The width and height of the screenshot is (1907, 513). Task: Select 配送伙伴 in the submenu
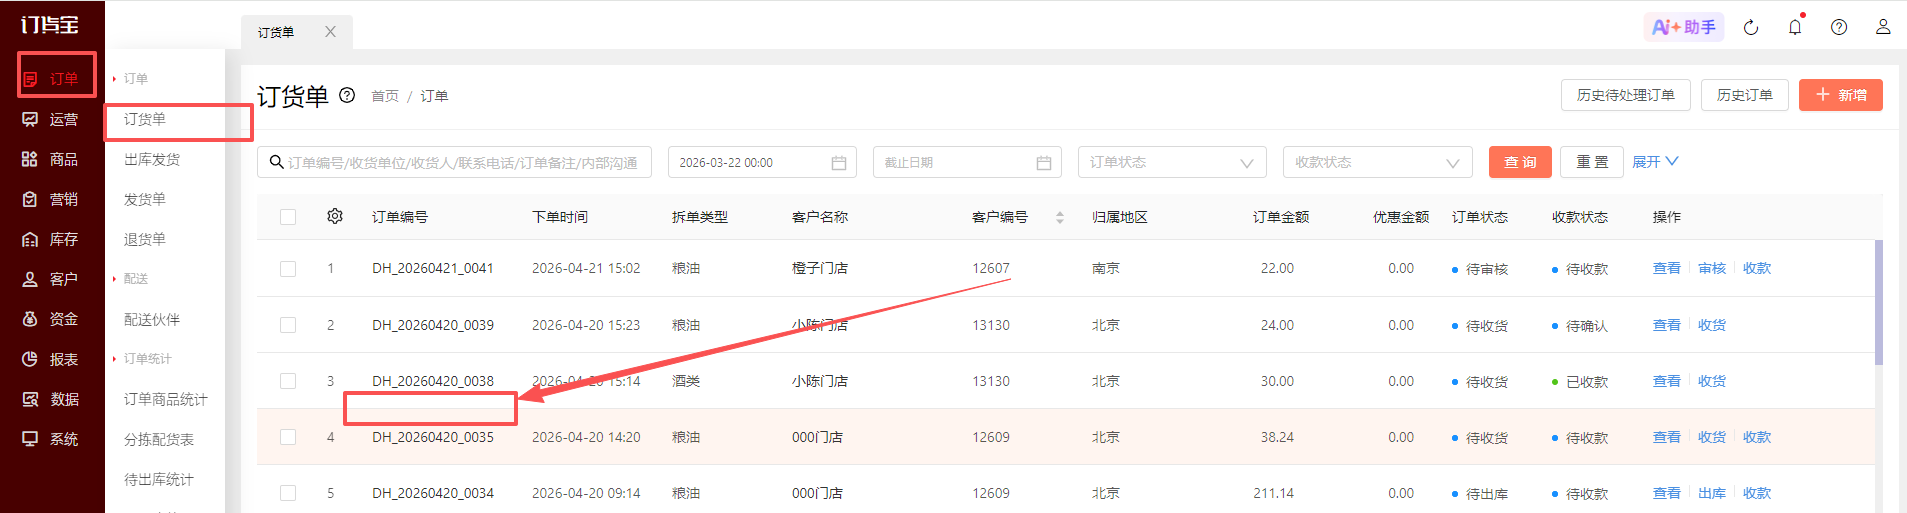152,319
